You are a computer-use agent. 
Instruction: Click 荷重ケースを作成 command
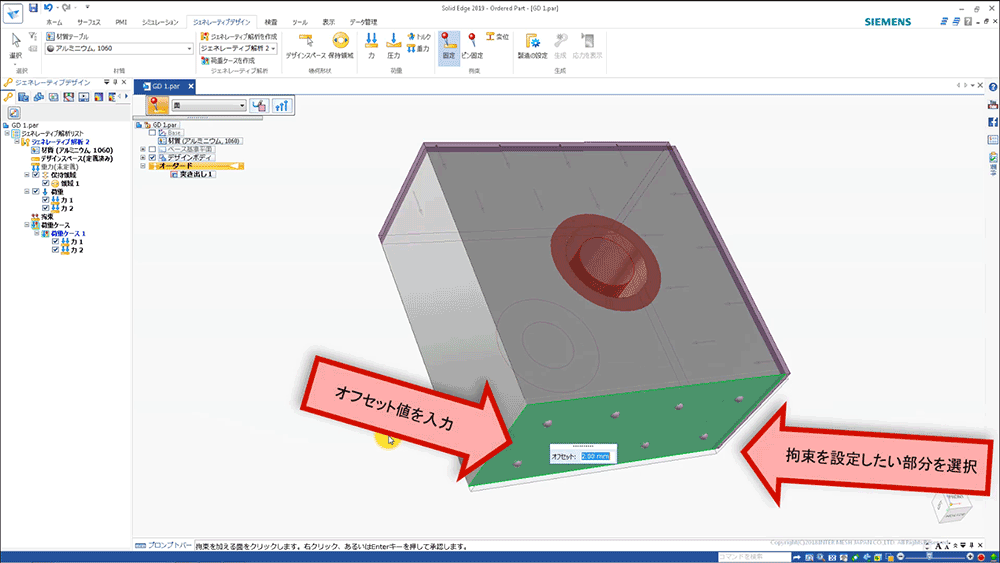click(x=228, y=61)
